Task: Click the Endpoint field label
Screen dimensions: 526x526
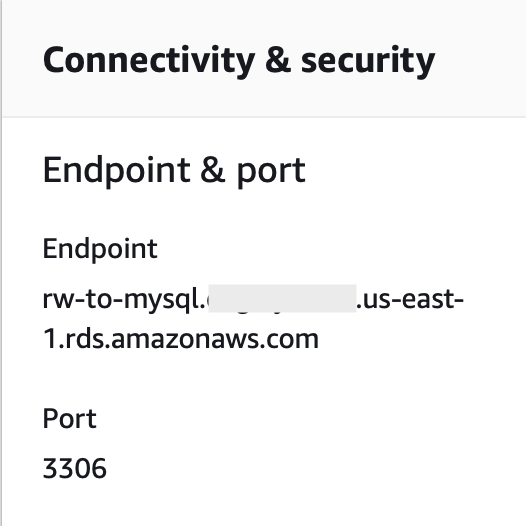Action: point(100,249)
